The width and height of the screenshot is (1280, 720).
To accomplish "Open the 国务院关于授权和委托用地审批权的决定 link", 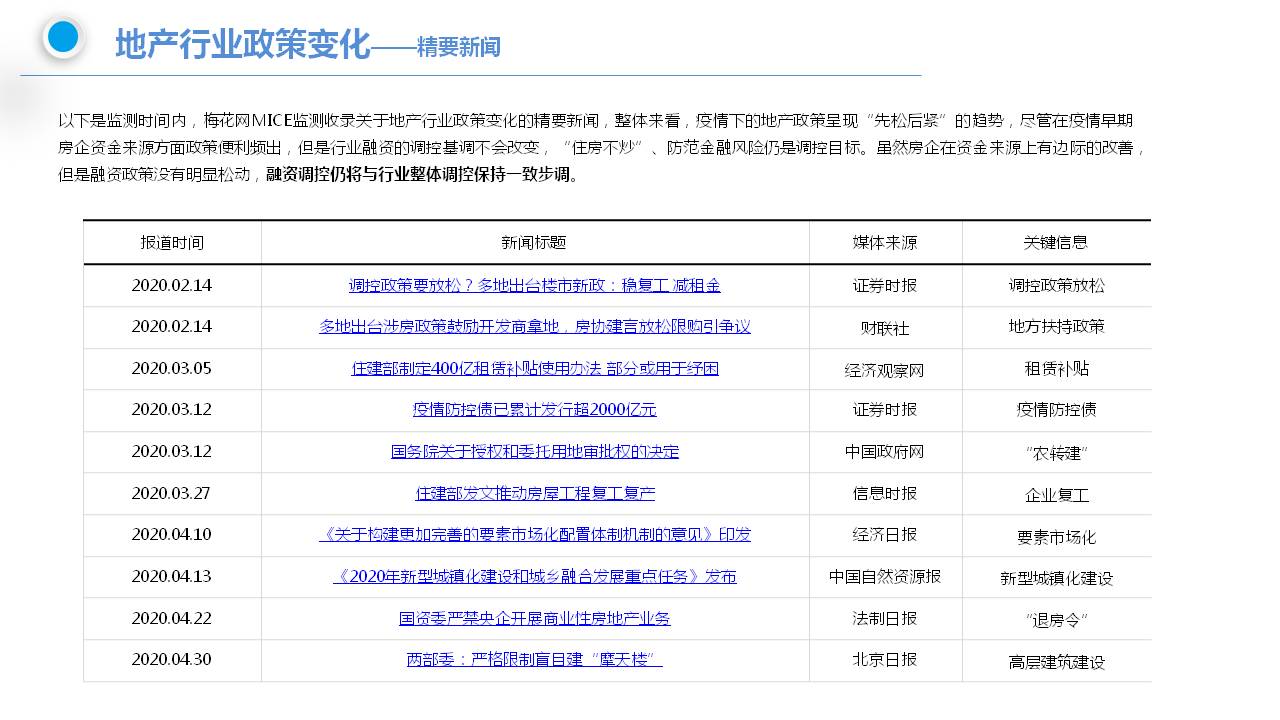I will (534, 451).
